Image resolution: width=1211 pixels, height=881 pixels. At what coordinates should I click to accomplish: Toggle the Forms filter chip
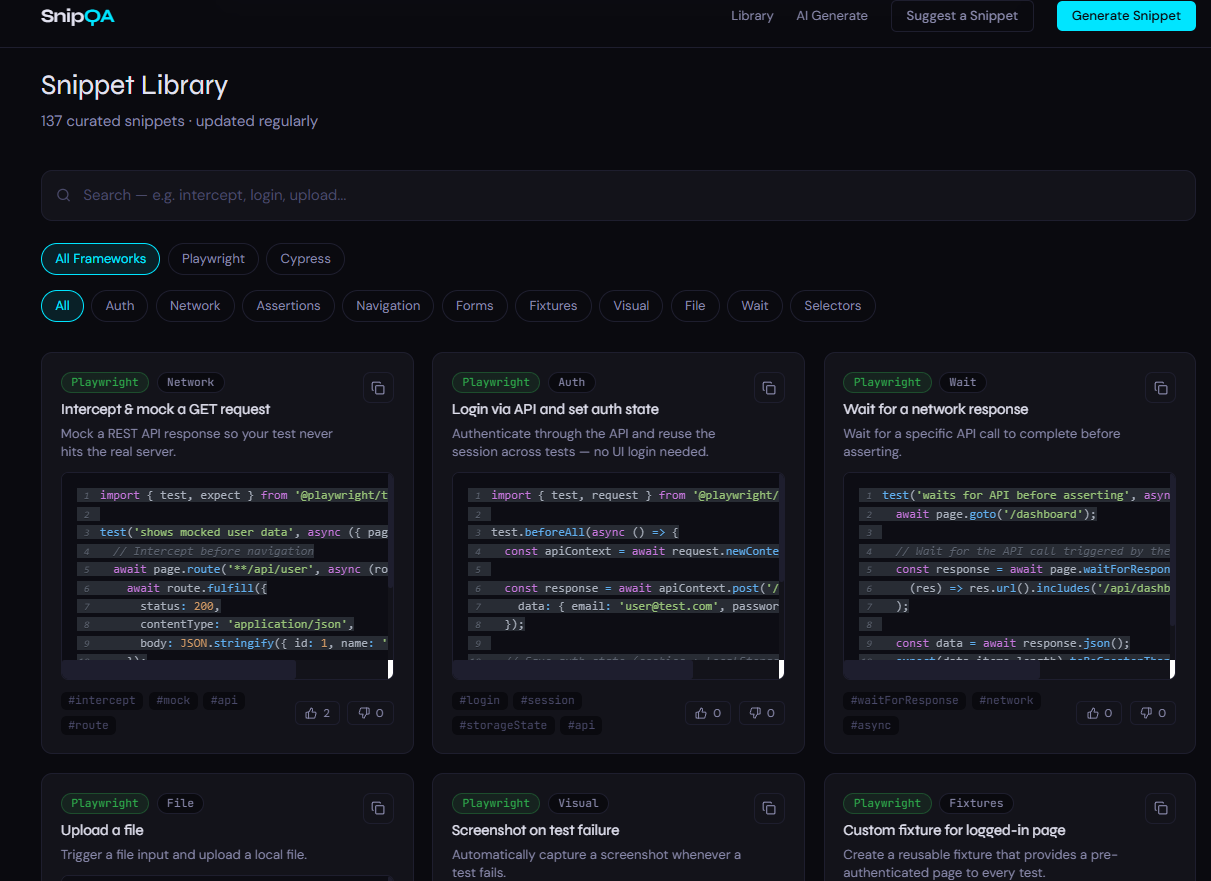474,305
